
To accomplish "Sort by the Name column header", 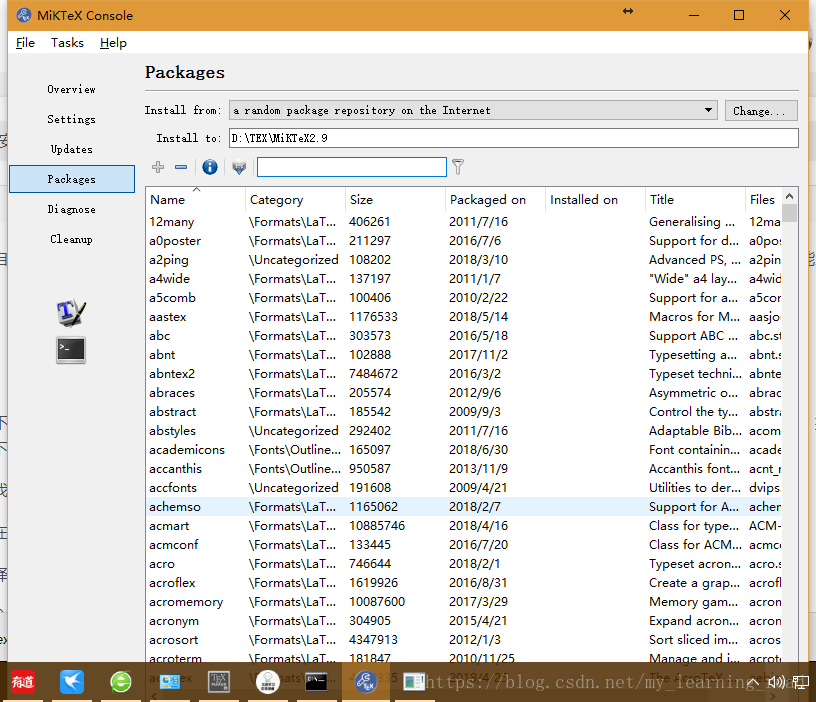I will click(195, 200).
